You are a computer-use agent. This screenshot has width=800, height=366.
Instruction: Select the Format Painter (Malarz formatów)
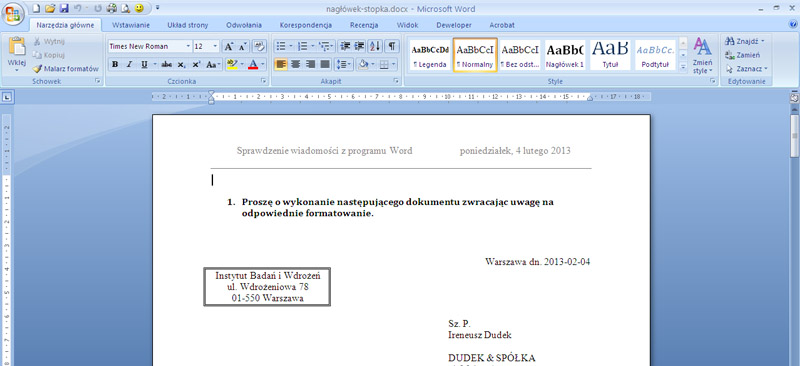coord(66,68)
